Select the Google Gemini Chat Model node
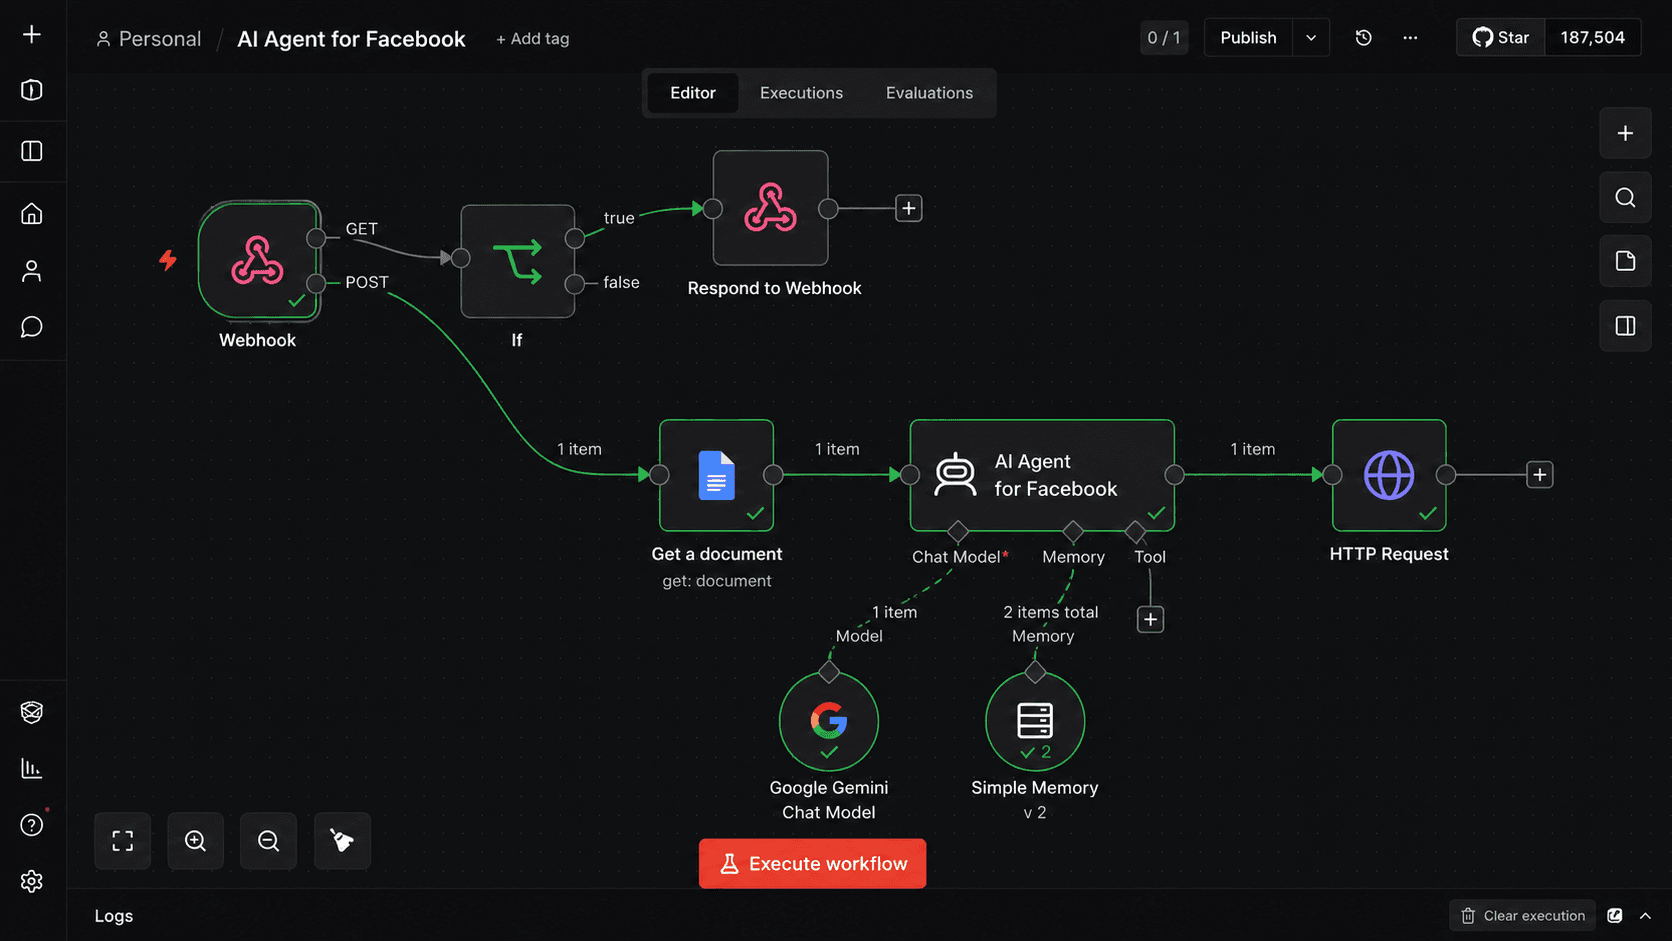 (x=829, y=721)
